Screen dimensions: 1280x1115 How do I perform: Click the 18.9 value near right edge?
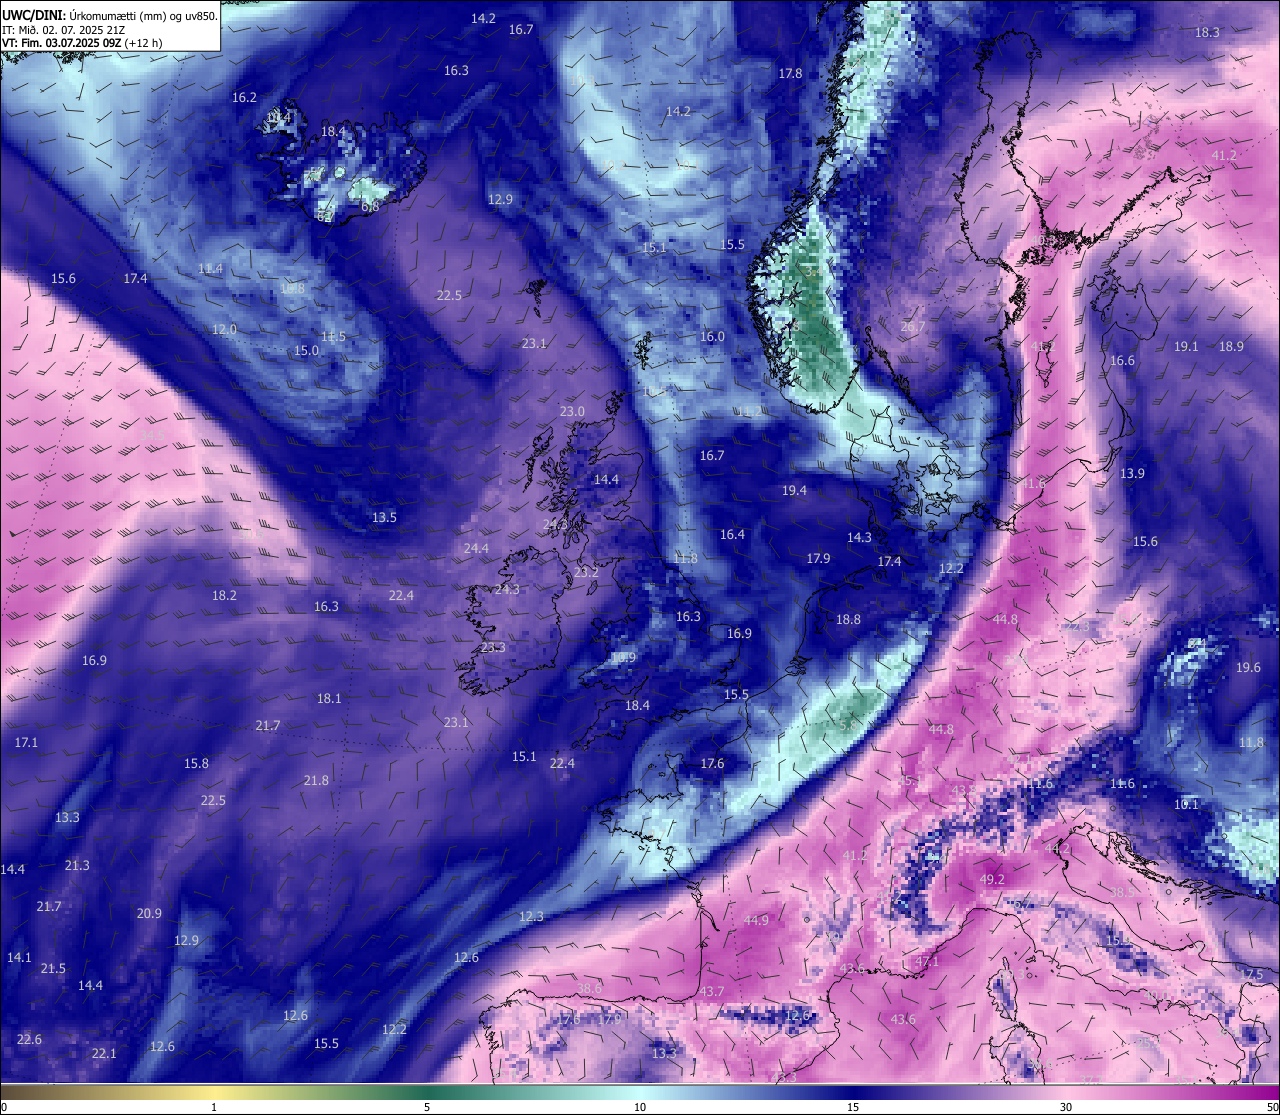point(1231,347)
